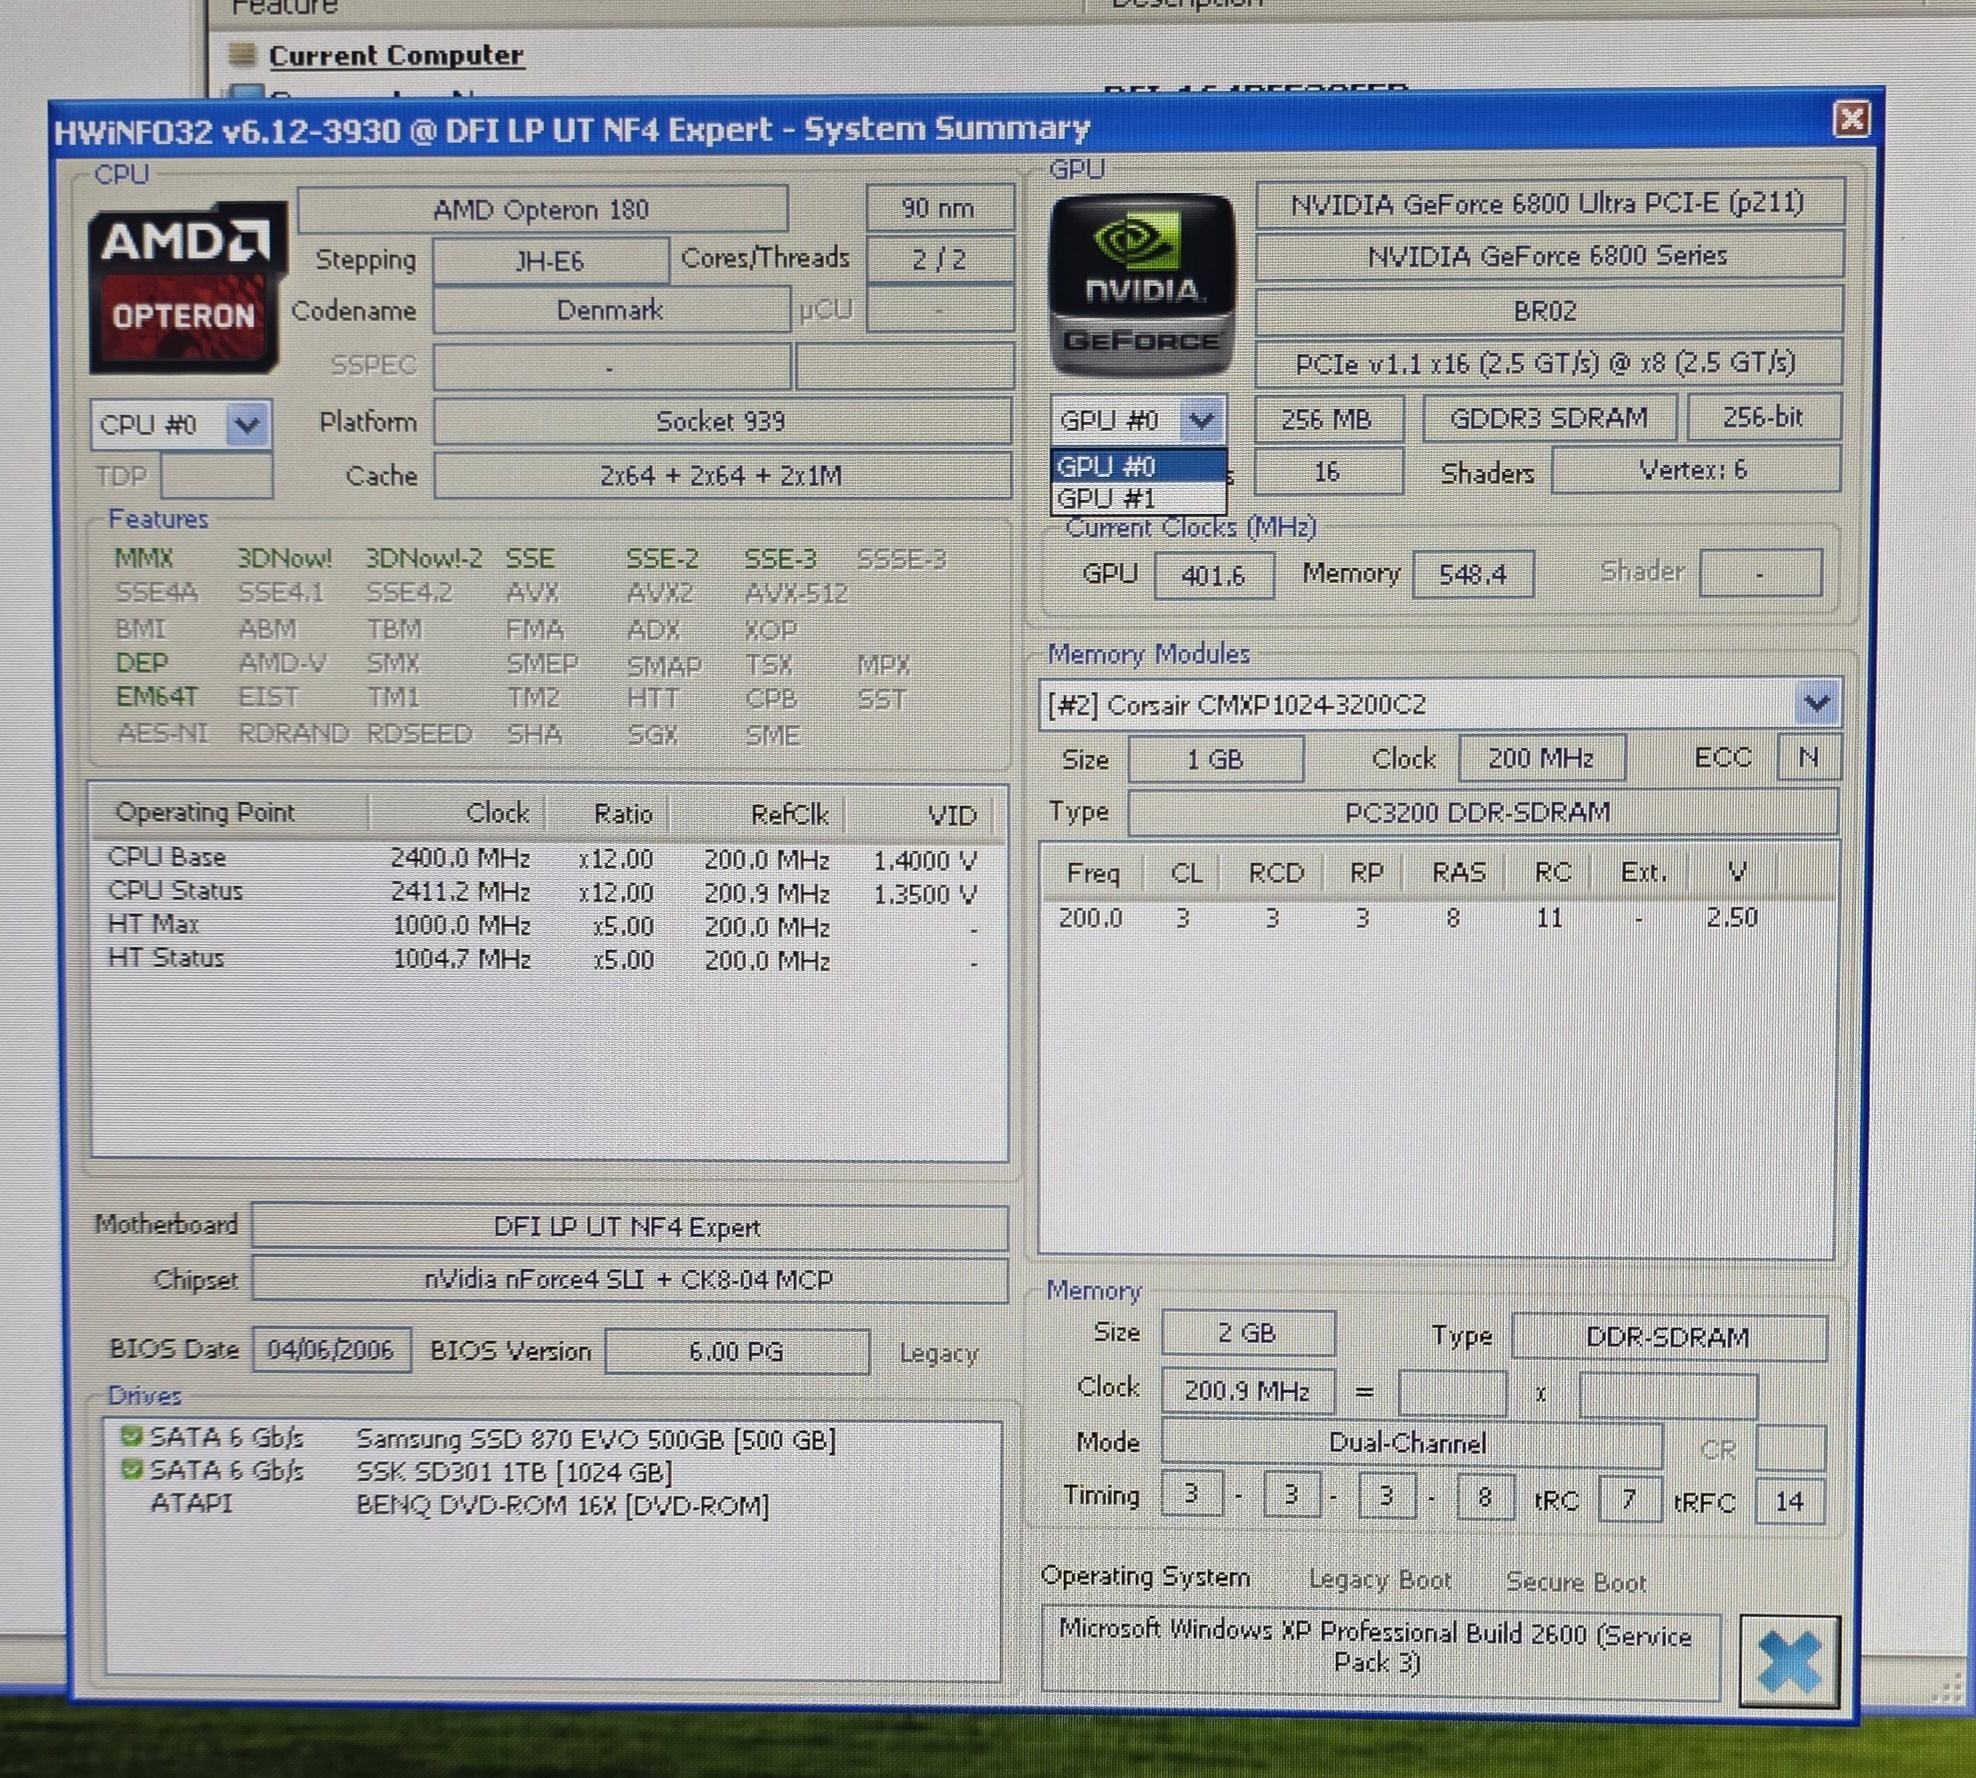Click the BIOS Date field
Screen dimensions: 1976x1778
[330, 1350]
